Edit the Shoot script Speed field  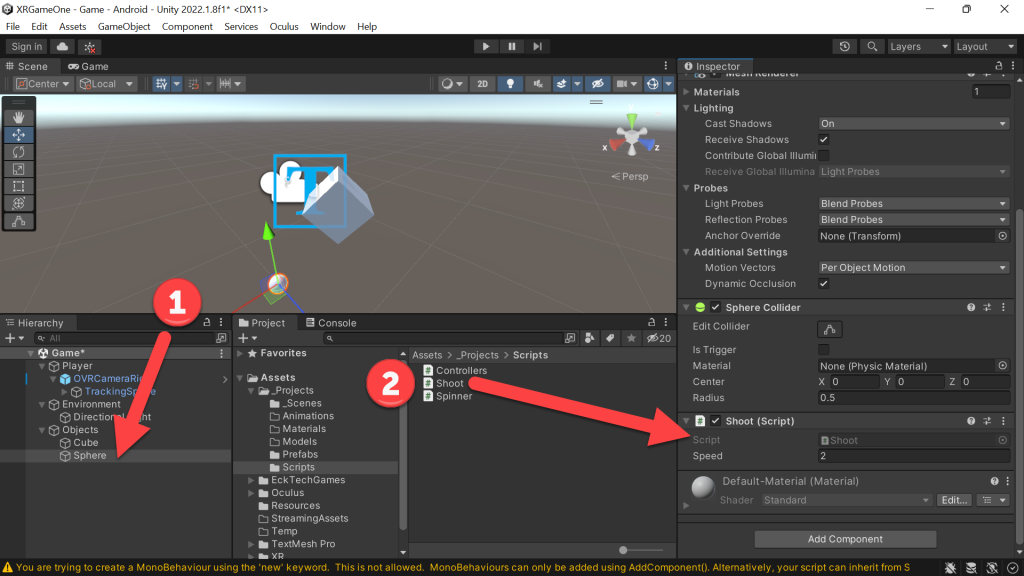[x=914, y=456]
